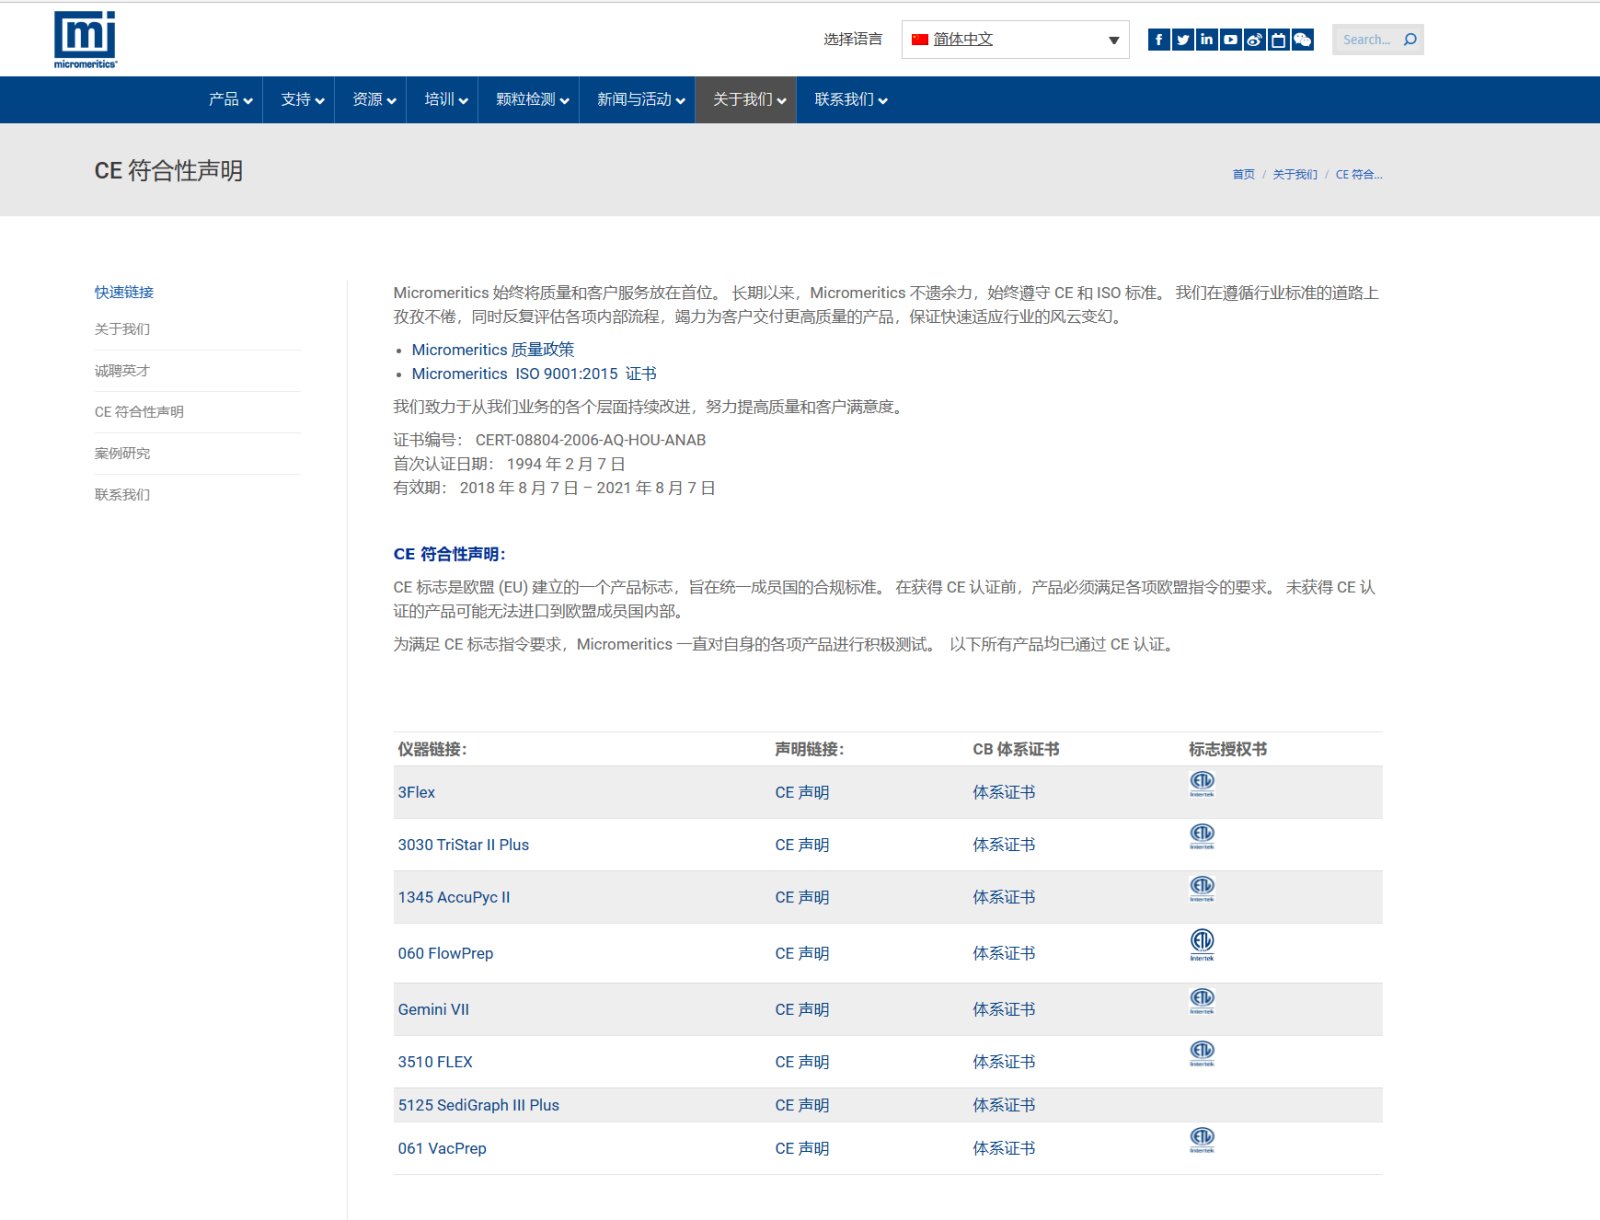Open the 简体中文 language dropdown
The width and height of the screenshot is (1600, 1220).
(x=1014, y=40)
